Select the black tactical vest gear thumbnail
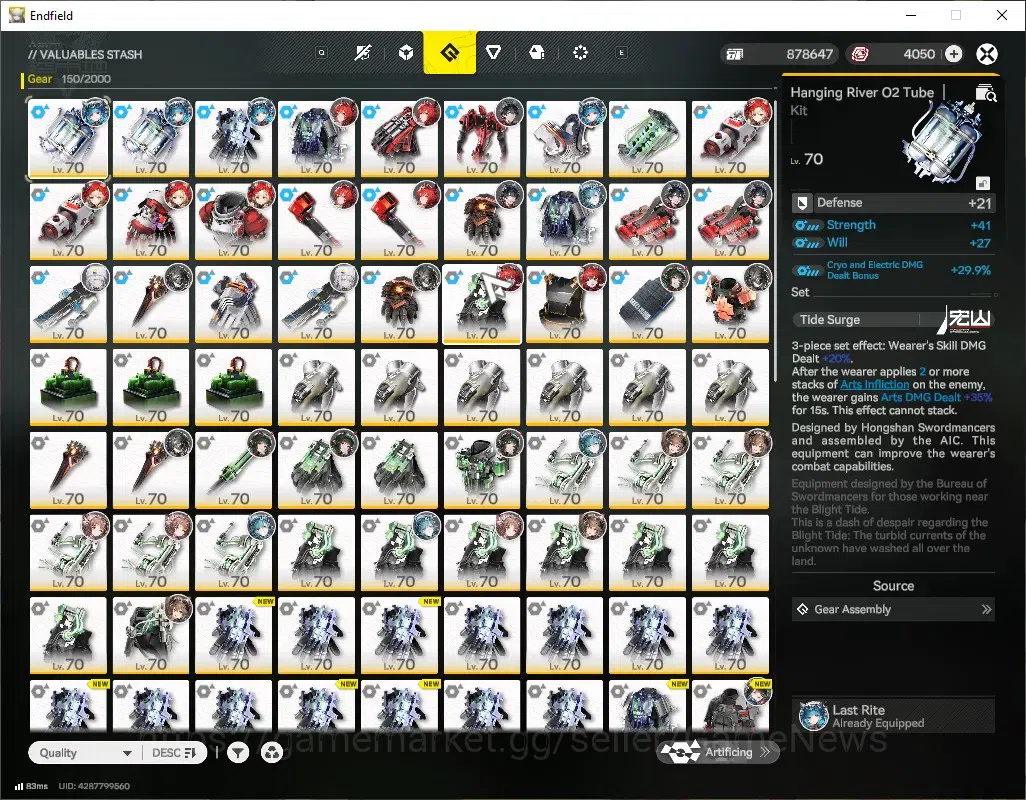The height and width of the screenshot is (800, 1026). coord(565,304)
